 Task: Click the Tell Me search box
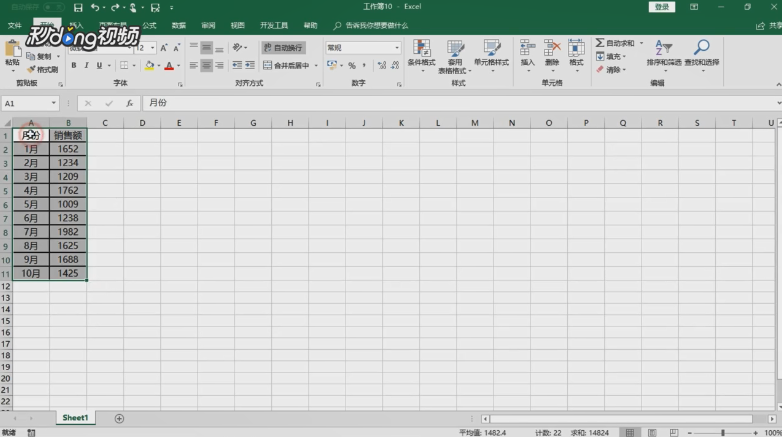(371, 25)
